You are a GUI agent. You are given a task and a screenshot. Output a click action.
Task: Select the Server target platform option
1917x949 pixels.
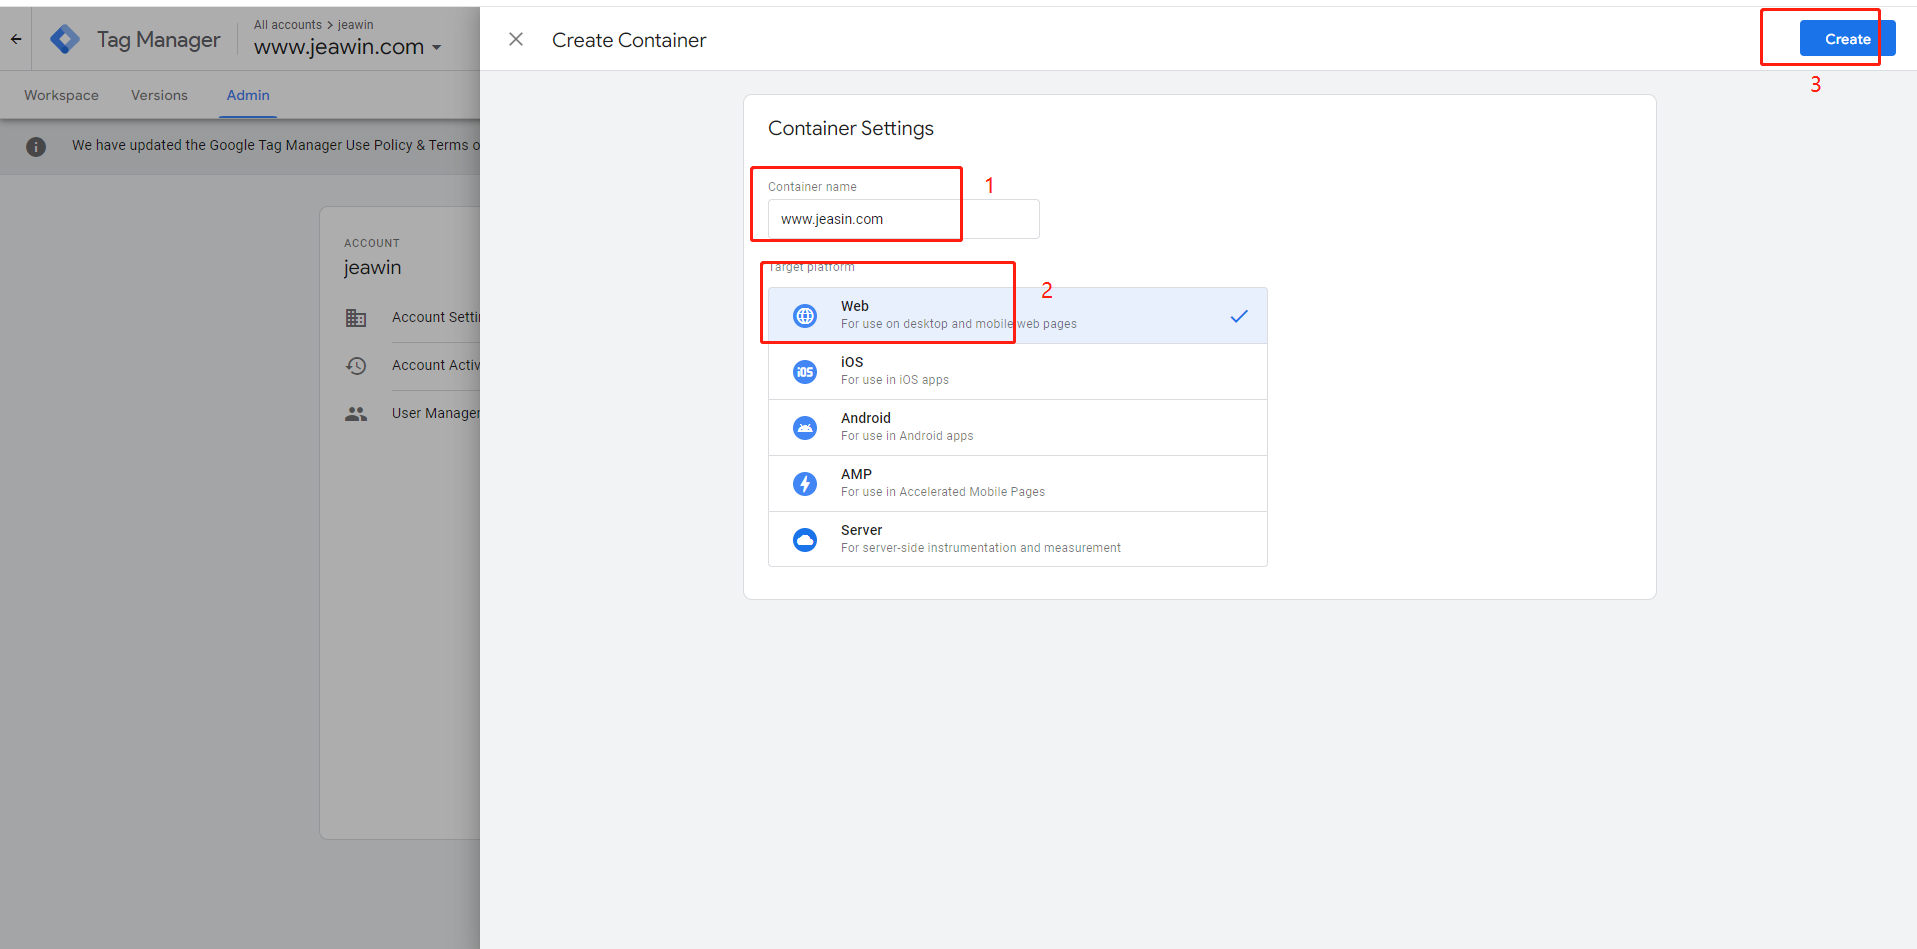click(x=1017, y=539)
